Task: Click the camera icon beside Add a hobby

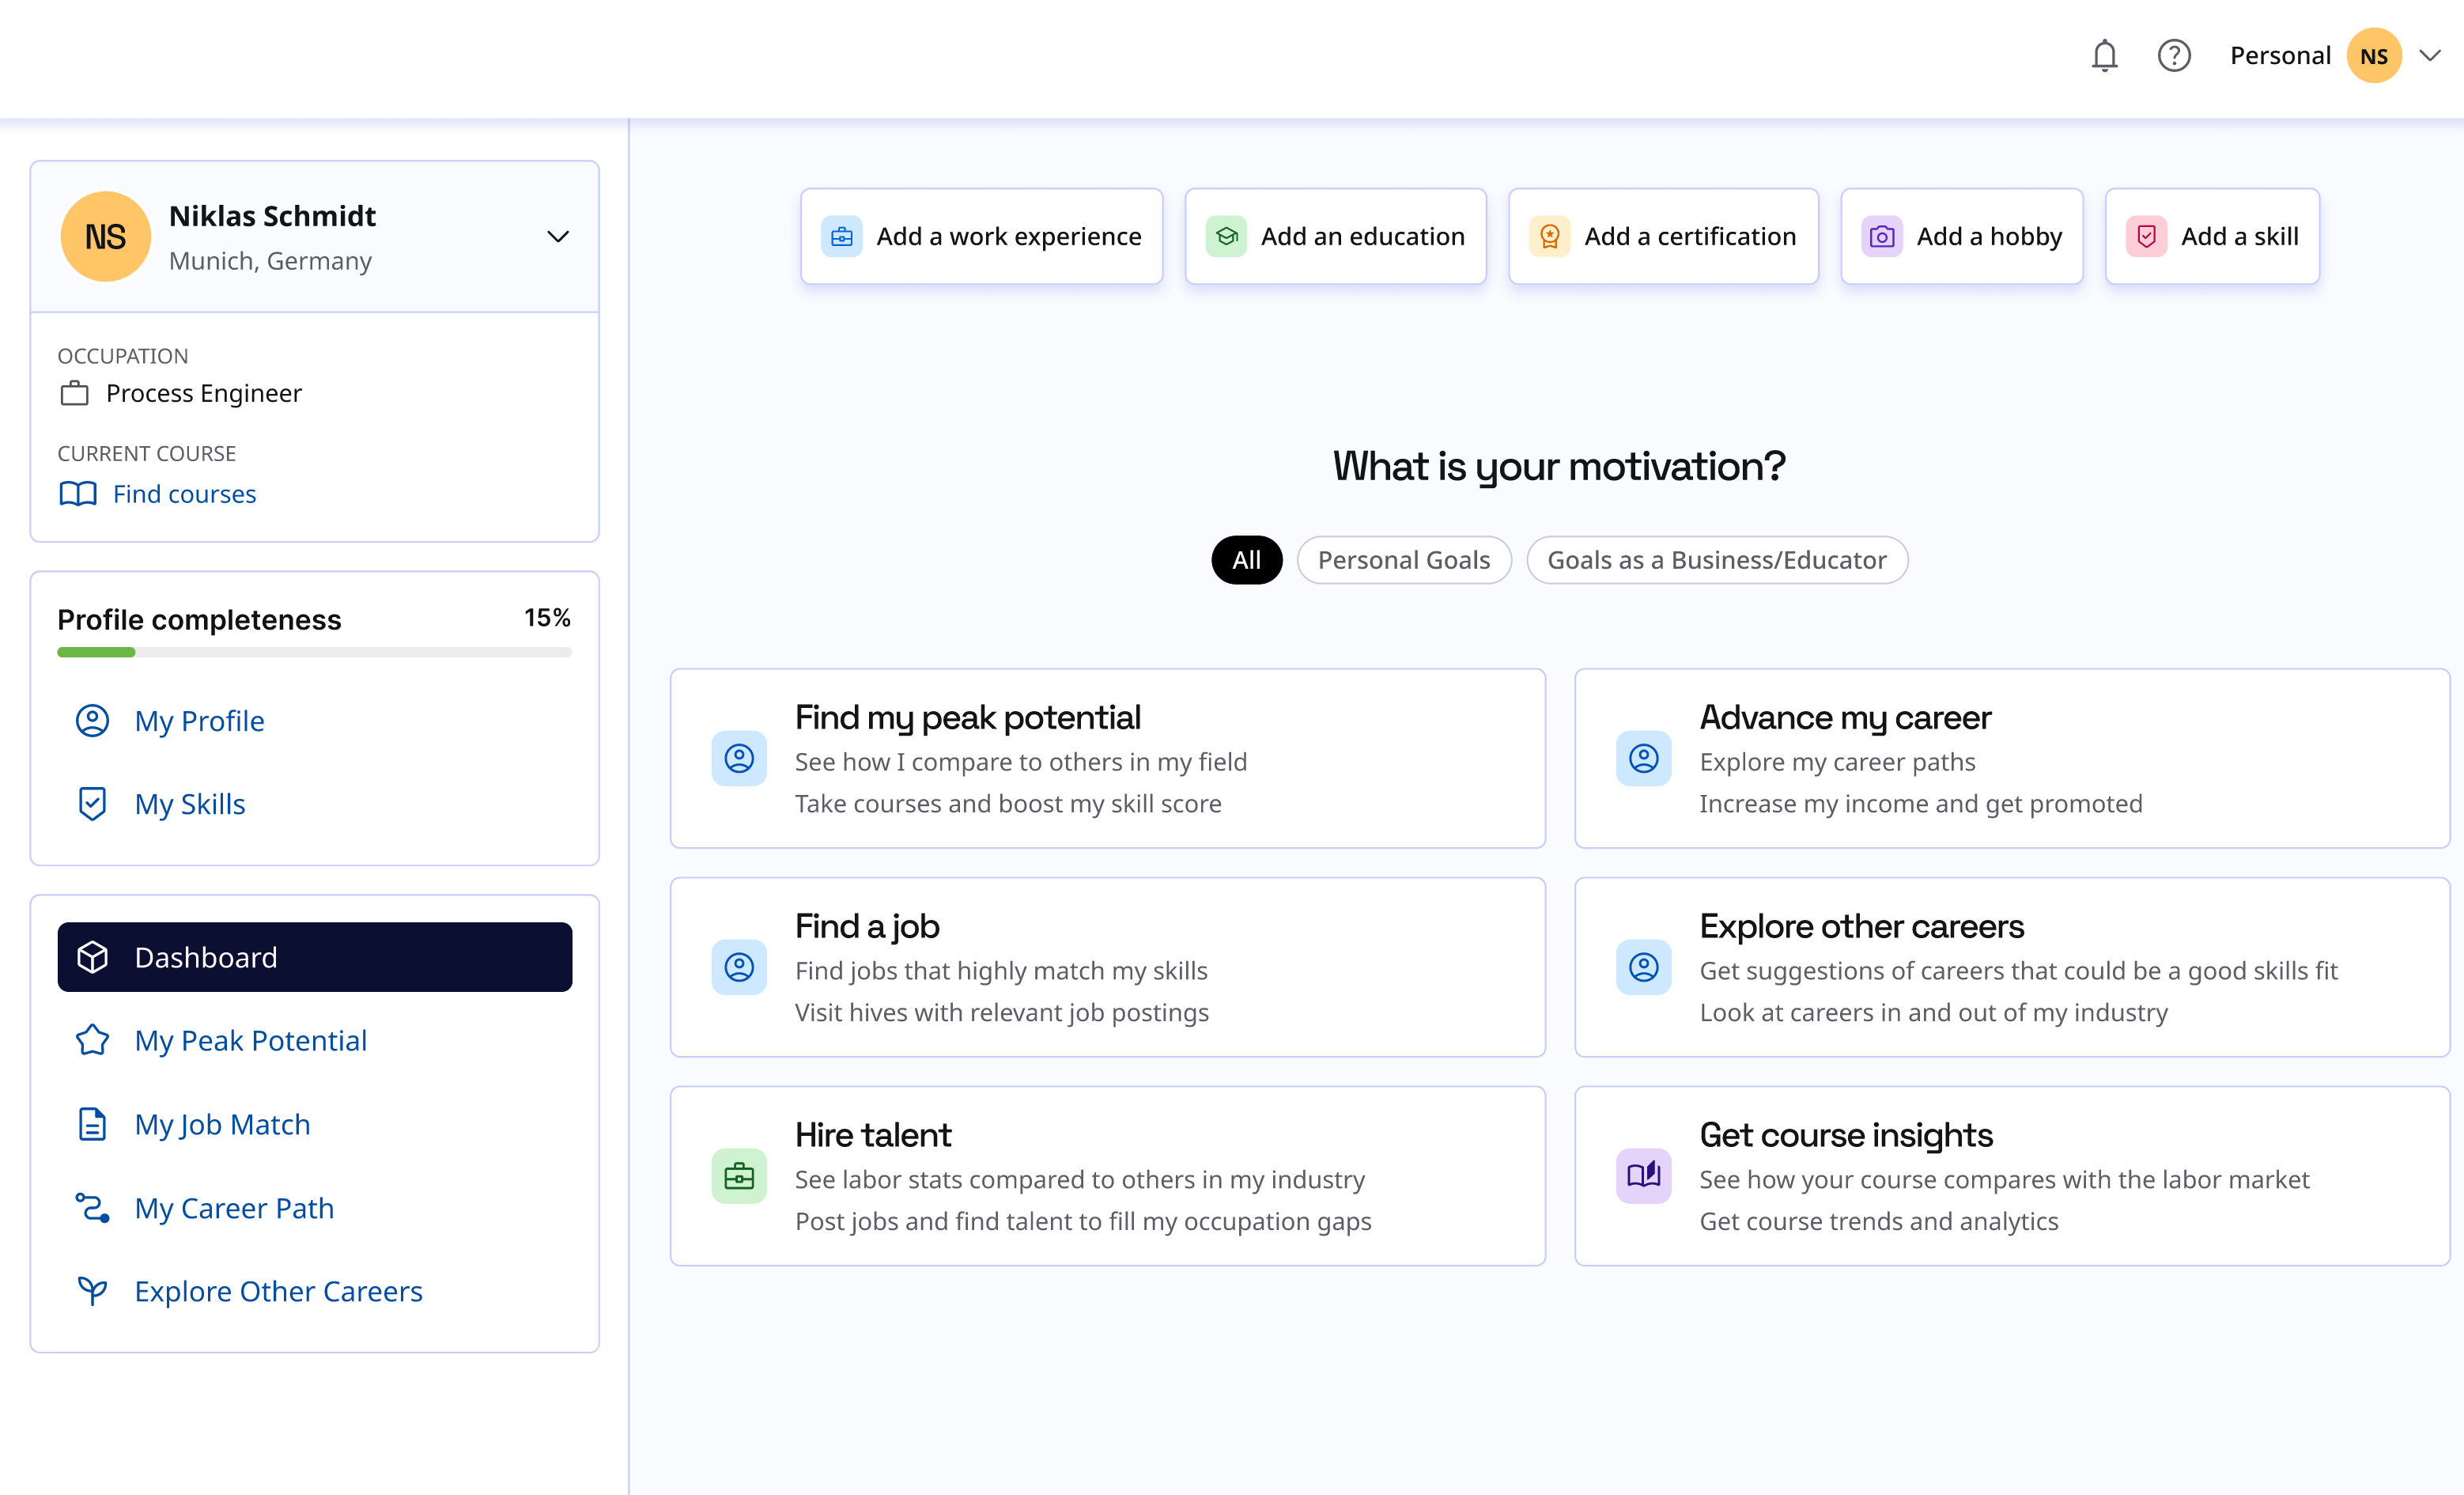Action: pos(1881,237)
